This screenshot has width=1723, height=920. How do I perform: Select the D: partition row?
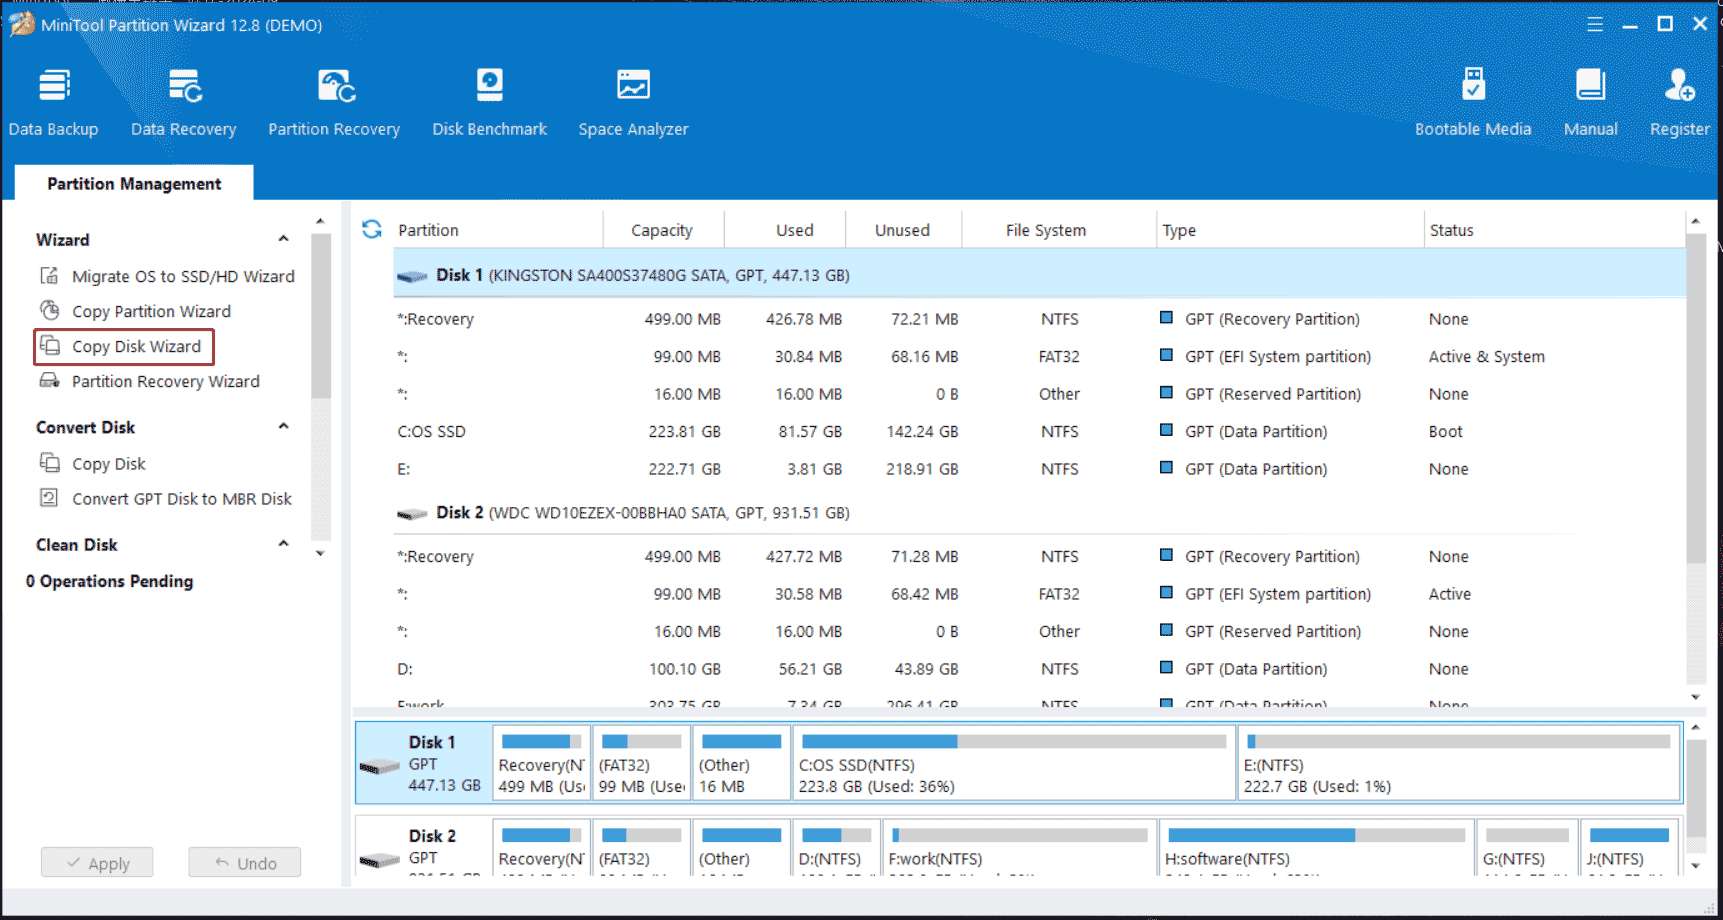(x=1039, y=669)
